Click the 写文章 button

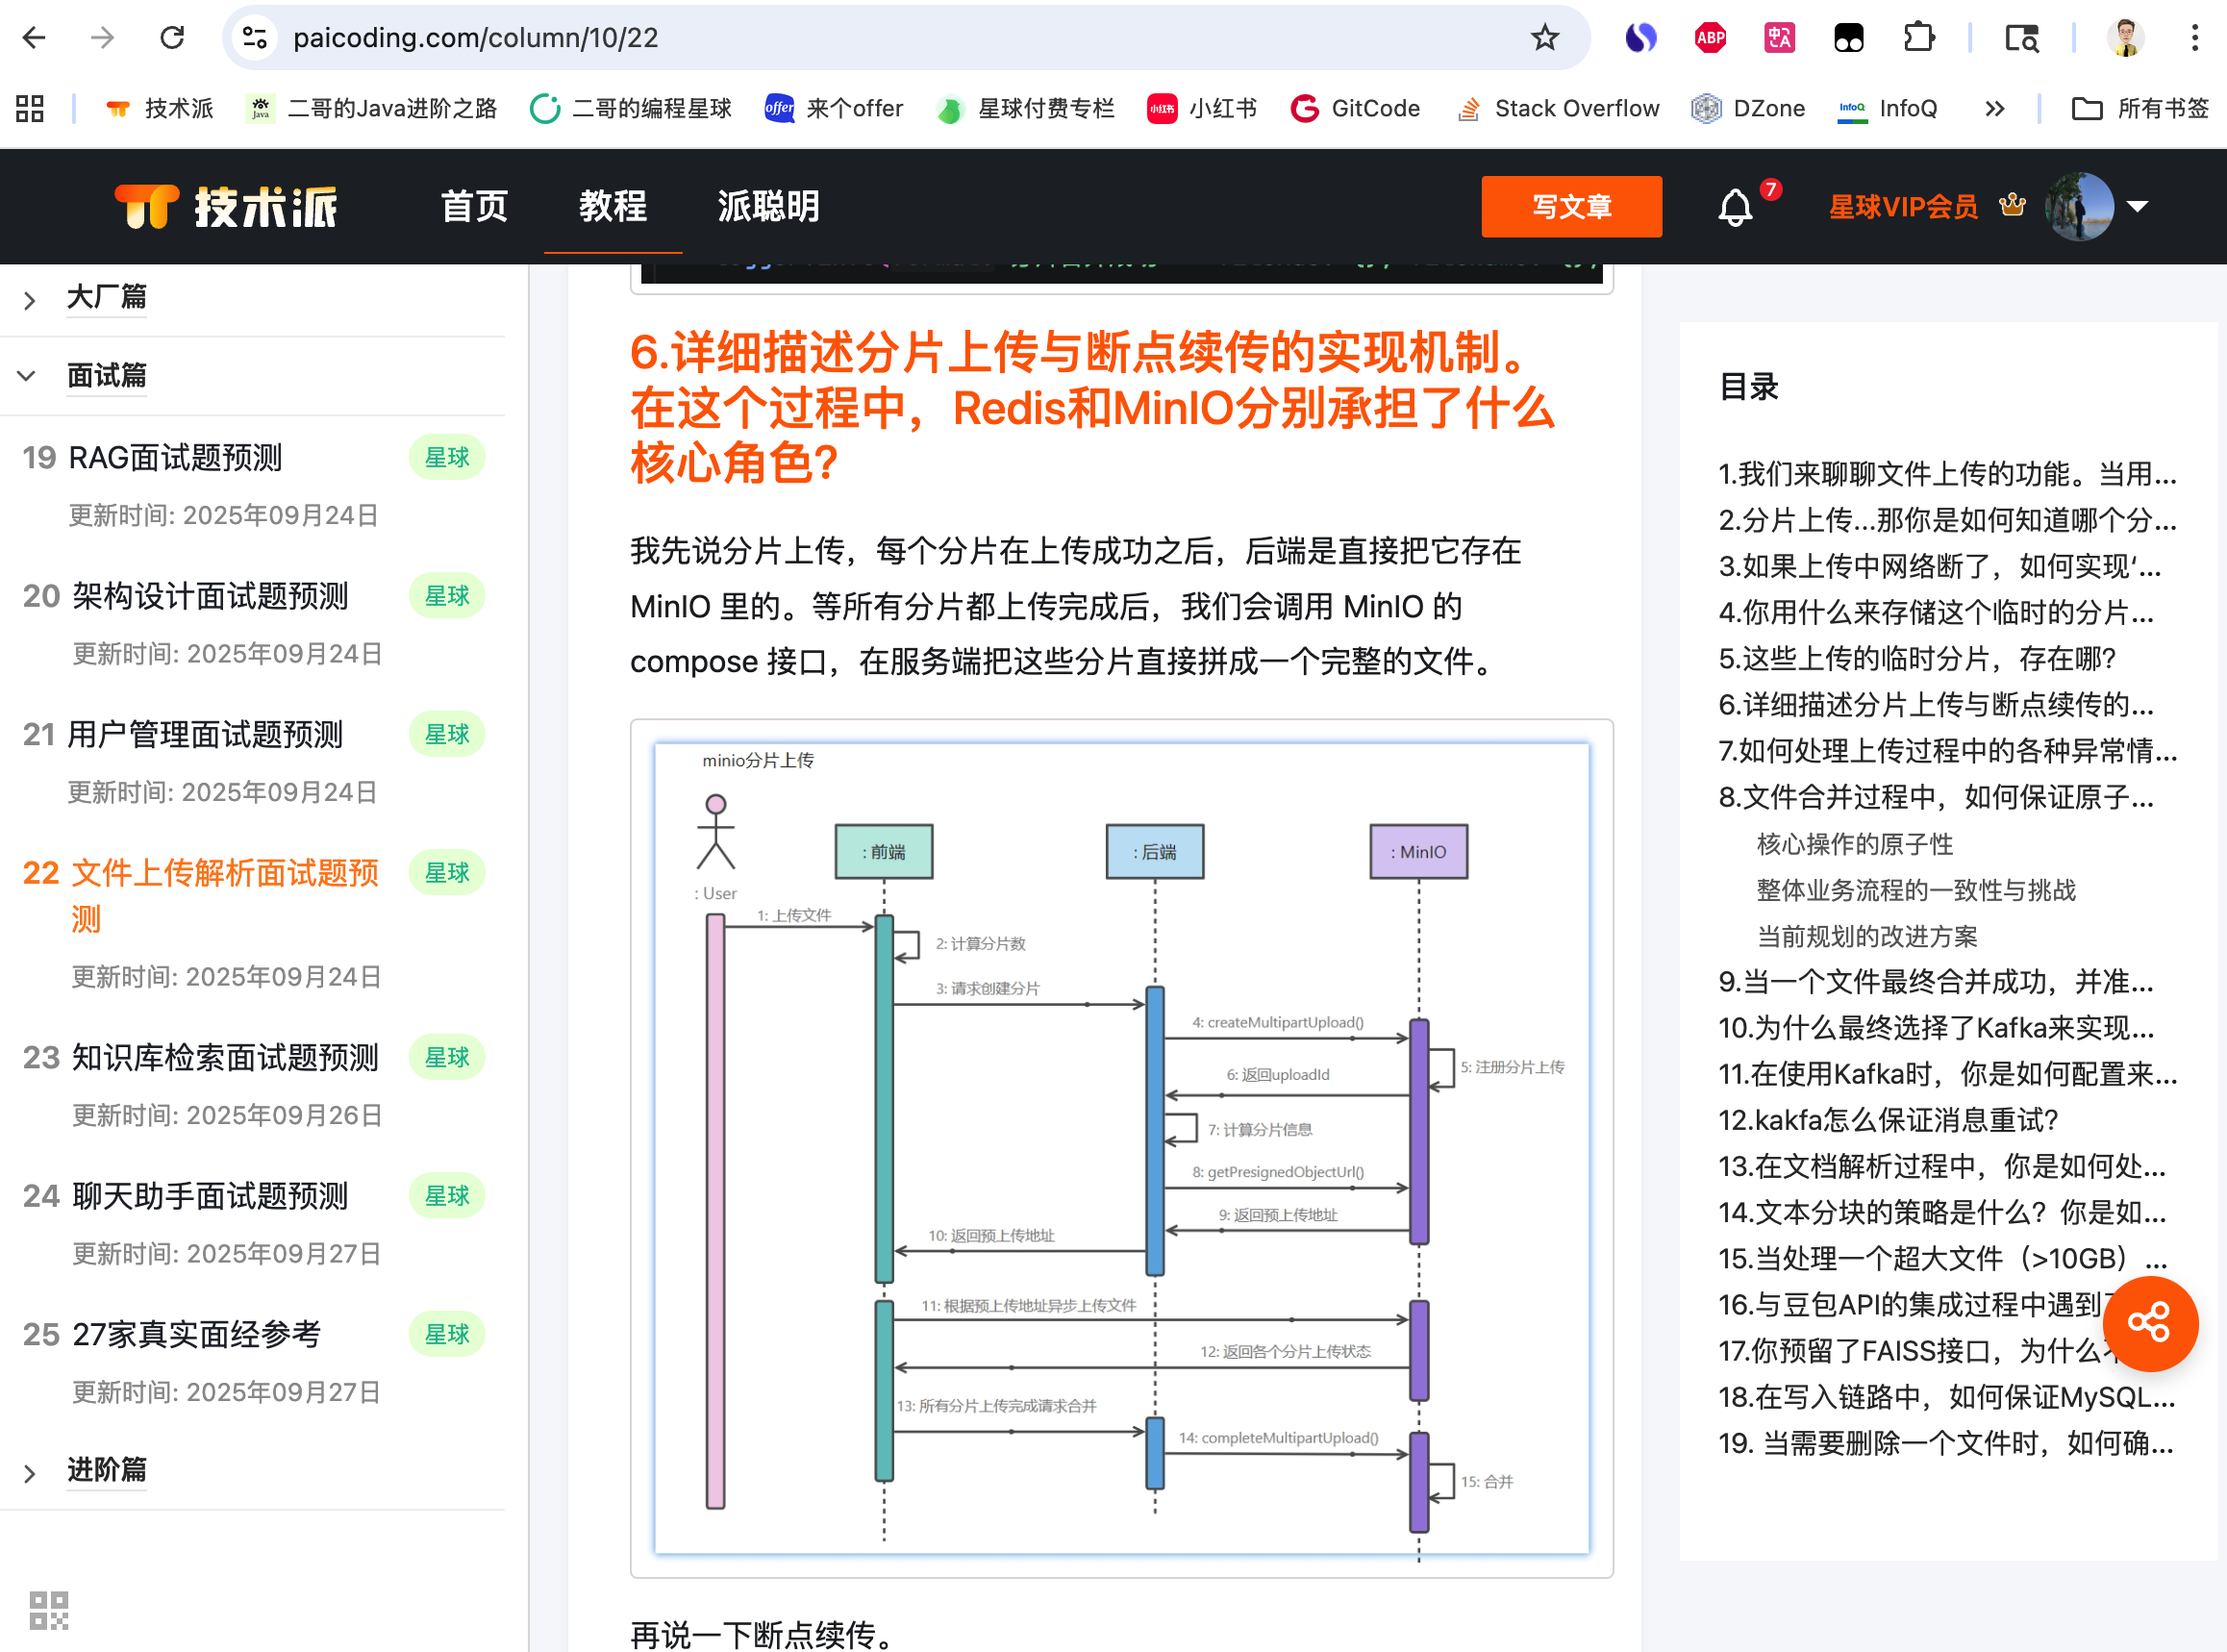click(x=1571, y=207)
